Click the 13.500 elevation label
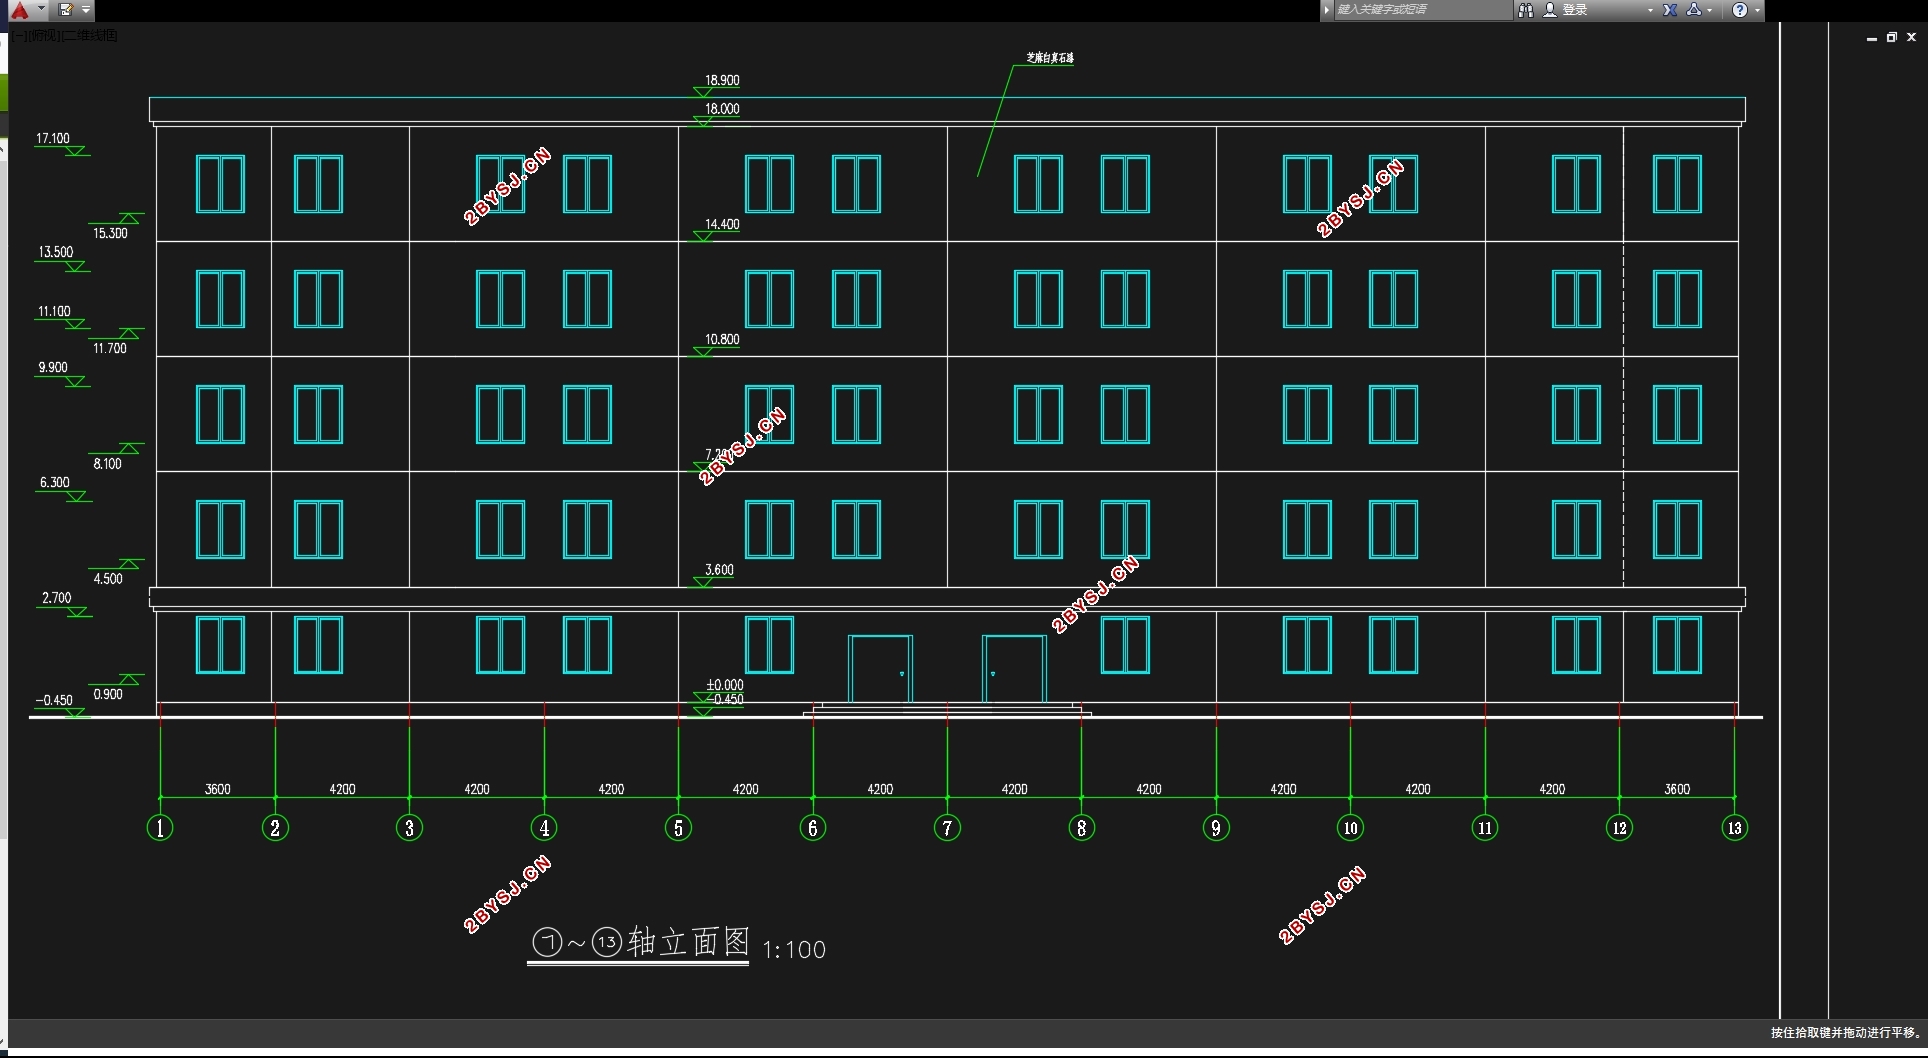The height and width of the screenshot is (1058, 1928). pos(56,252)
